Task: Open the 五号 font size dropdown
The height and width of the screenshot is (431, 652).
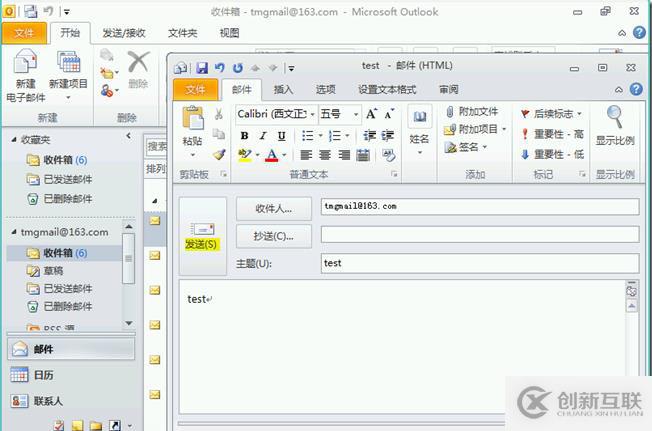Action: (356, 114)
